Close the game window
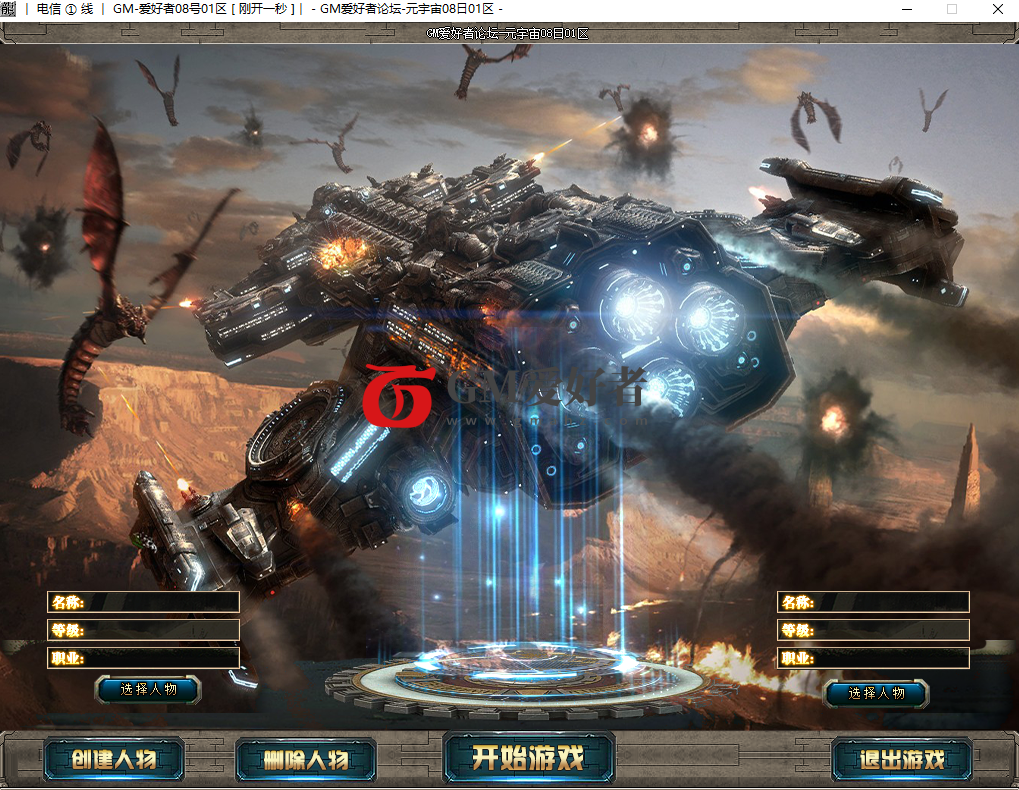1019x790 pixels. [x=998, y=9]
